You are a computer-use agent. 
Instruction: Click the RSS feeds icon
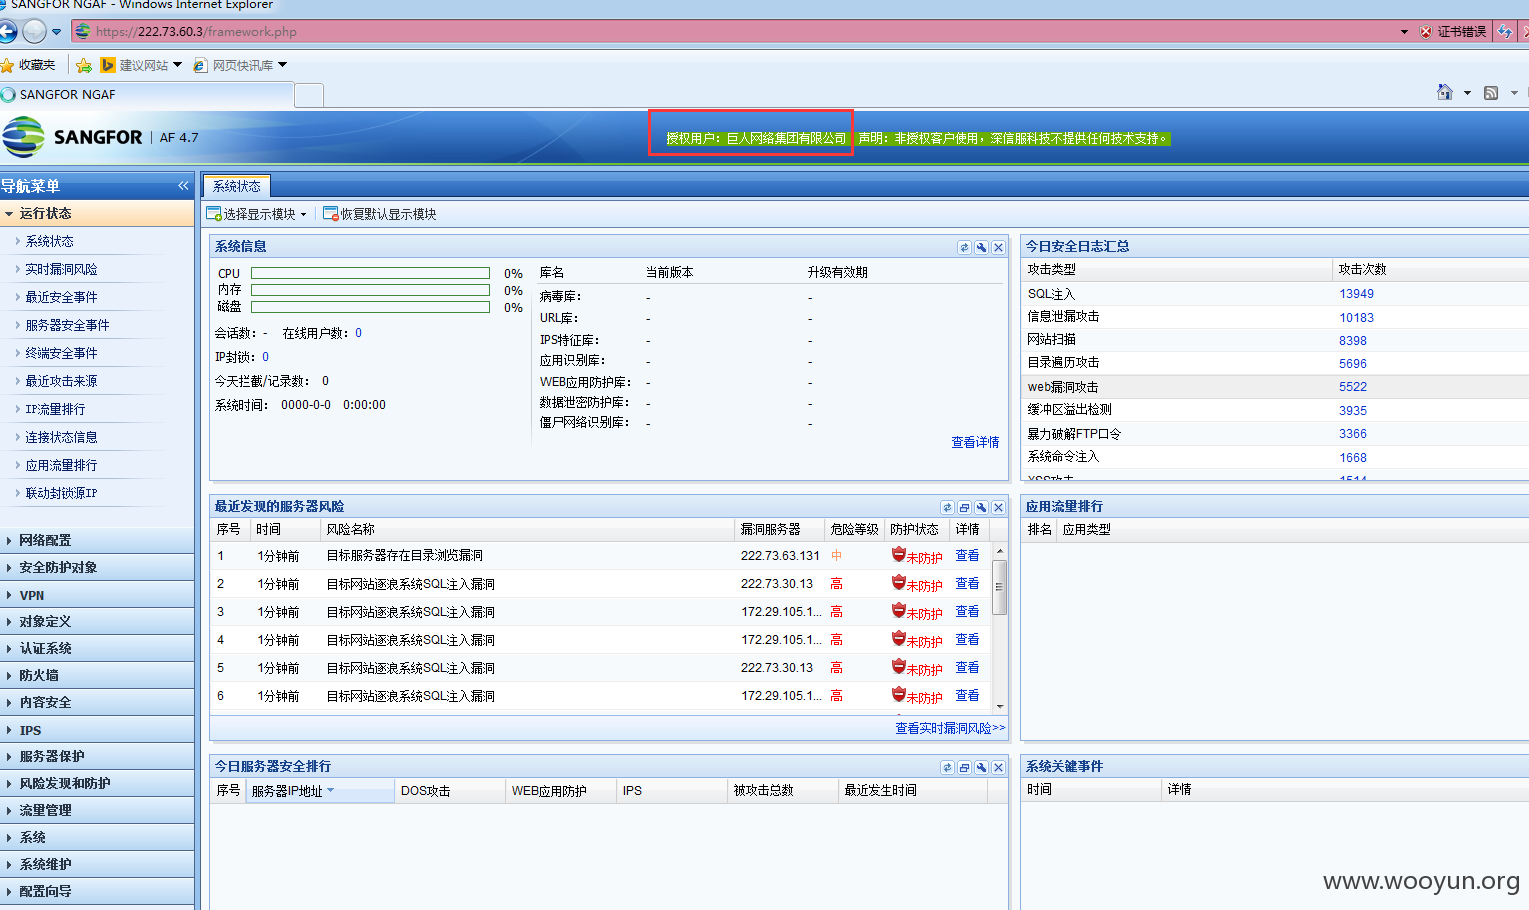coord(1490,93)
